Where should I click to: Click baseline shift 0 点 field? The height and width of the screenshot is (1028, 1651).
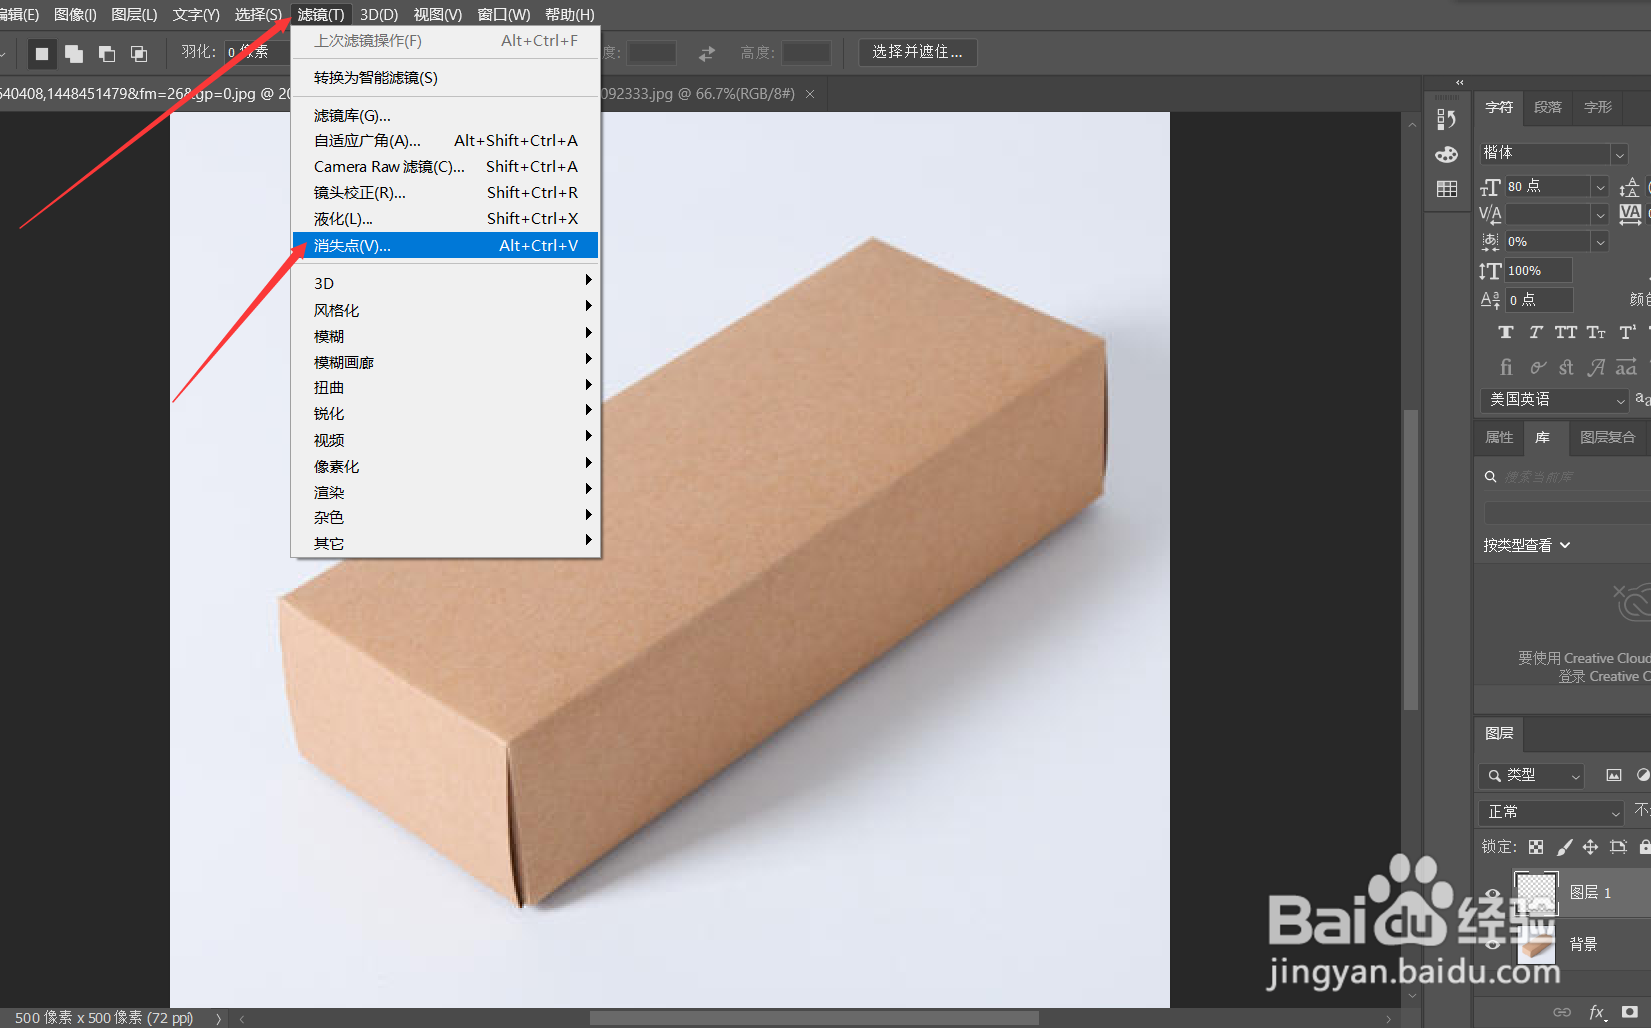click(x=1539, y=300)
